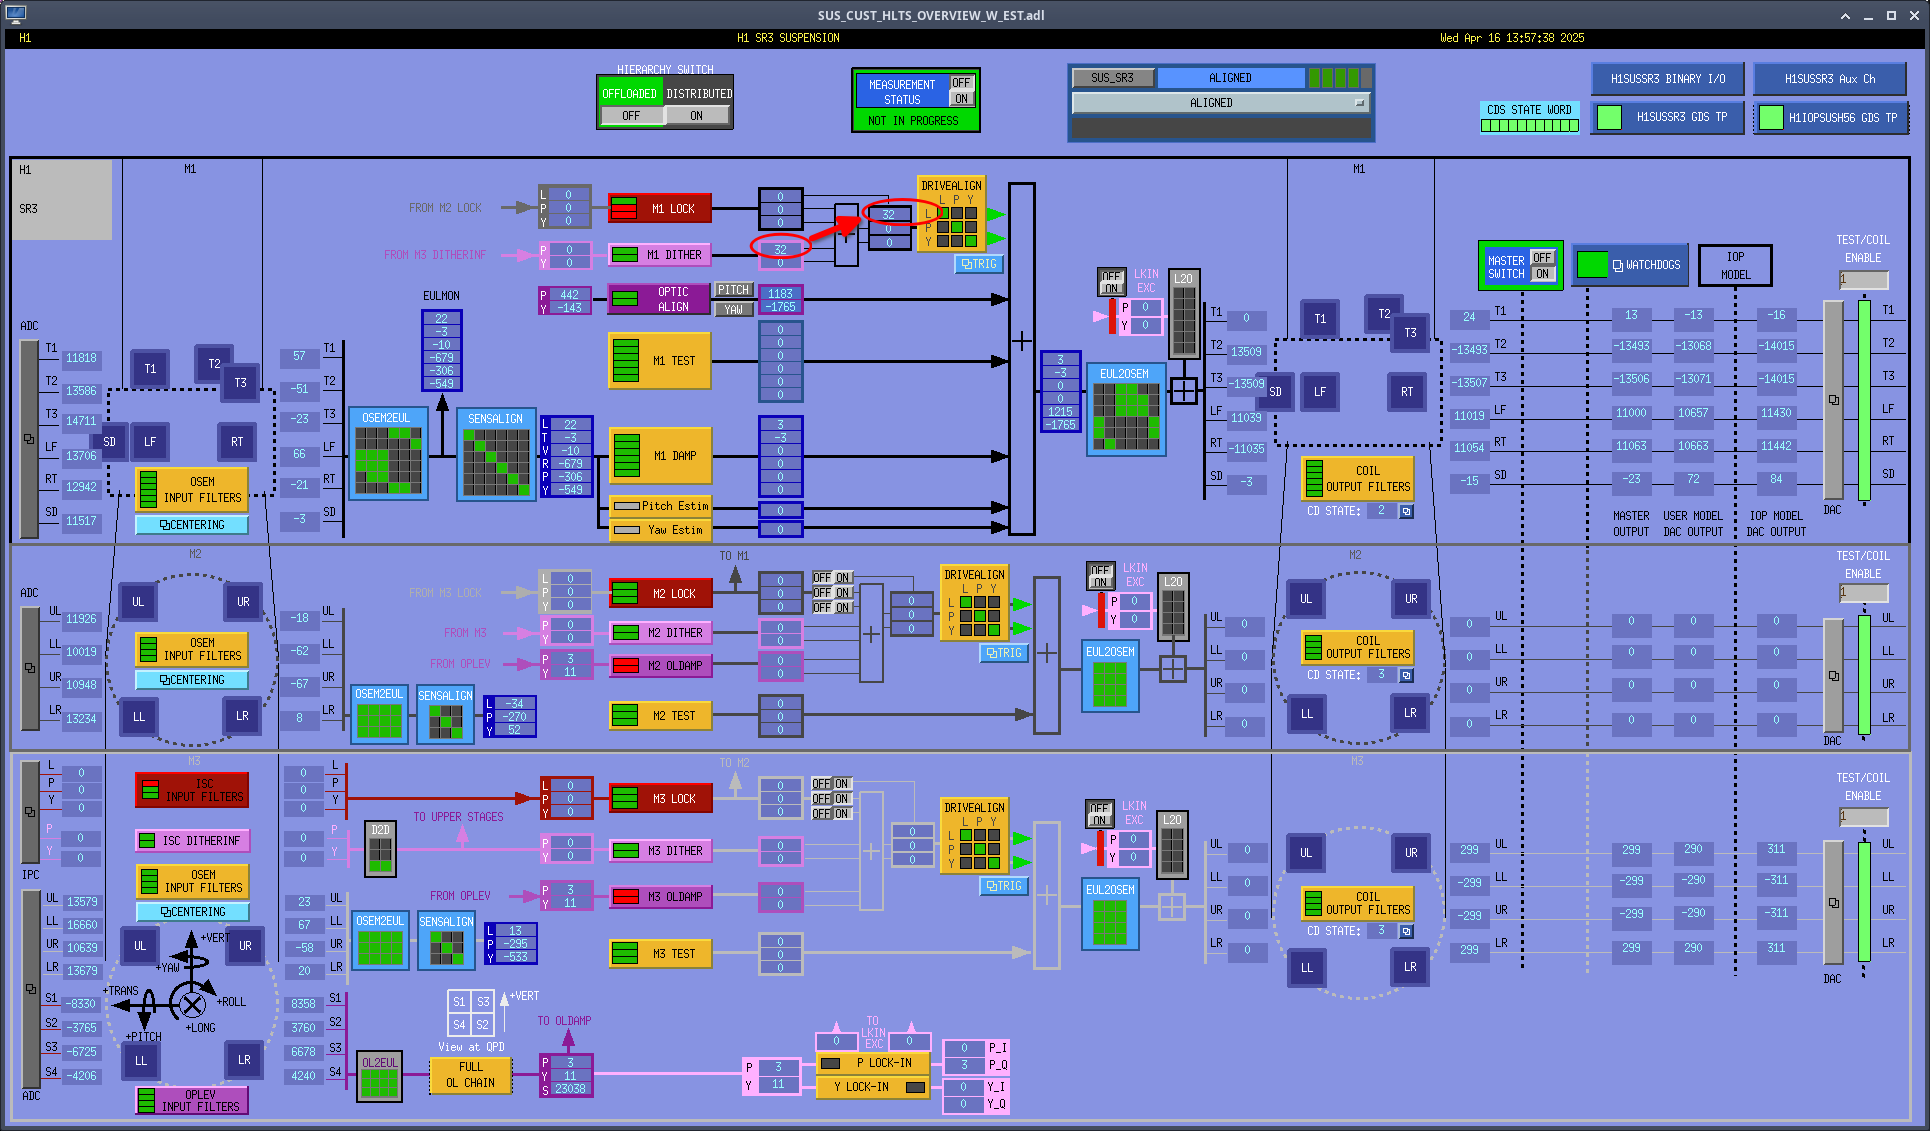Open the M3 L2O matrix block
This screenshot has height=1131, width=1930.
1172,844
